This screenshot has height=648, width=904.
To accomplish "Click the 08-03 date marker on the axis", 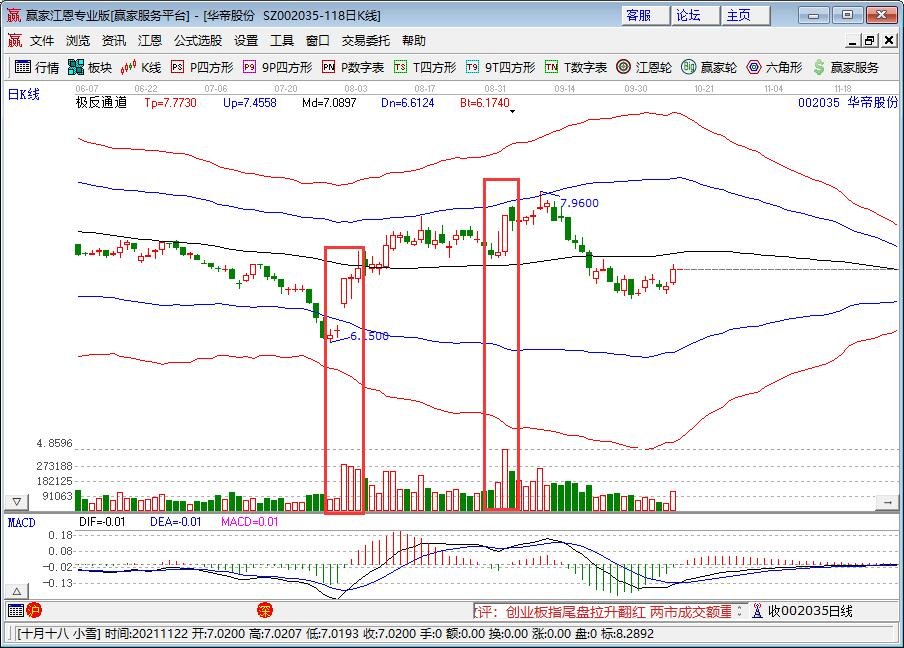I will click(x=356, y=88).
